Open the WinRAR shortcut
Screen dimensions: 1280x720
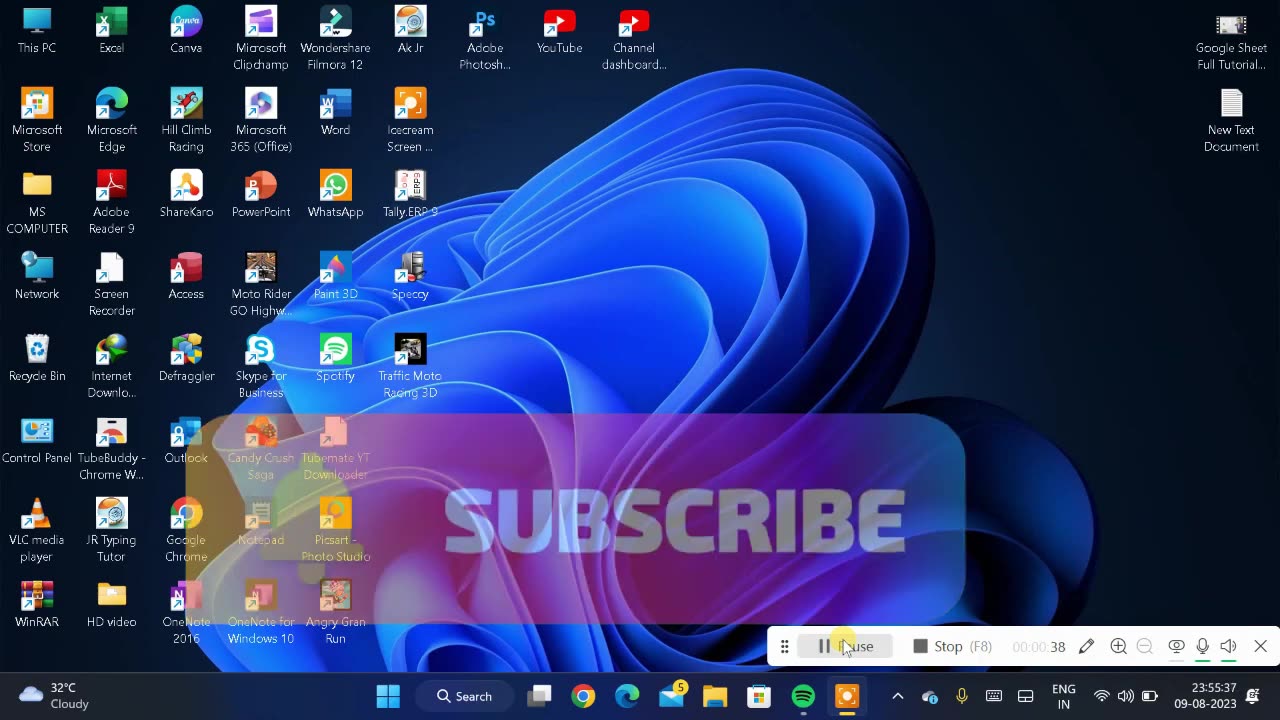[37, 604]
